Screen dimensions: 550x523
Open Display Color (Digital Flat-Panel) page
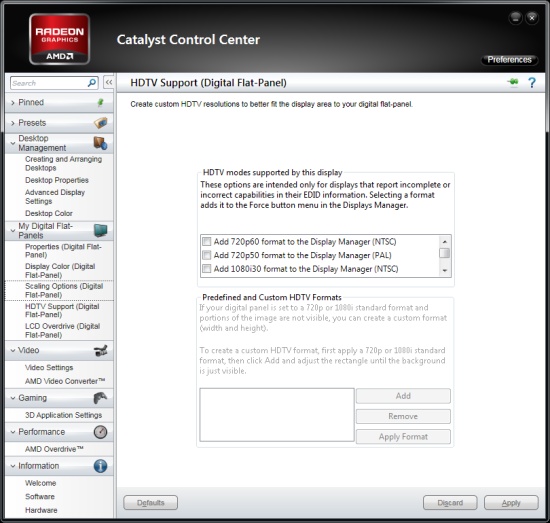(x=60, y=270)
